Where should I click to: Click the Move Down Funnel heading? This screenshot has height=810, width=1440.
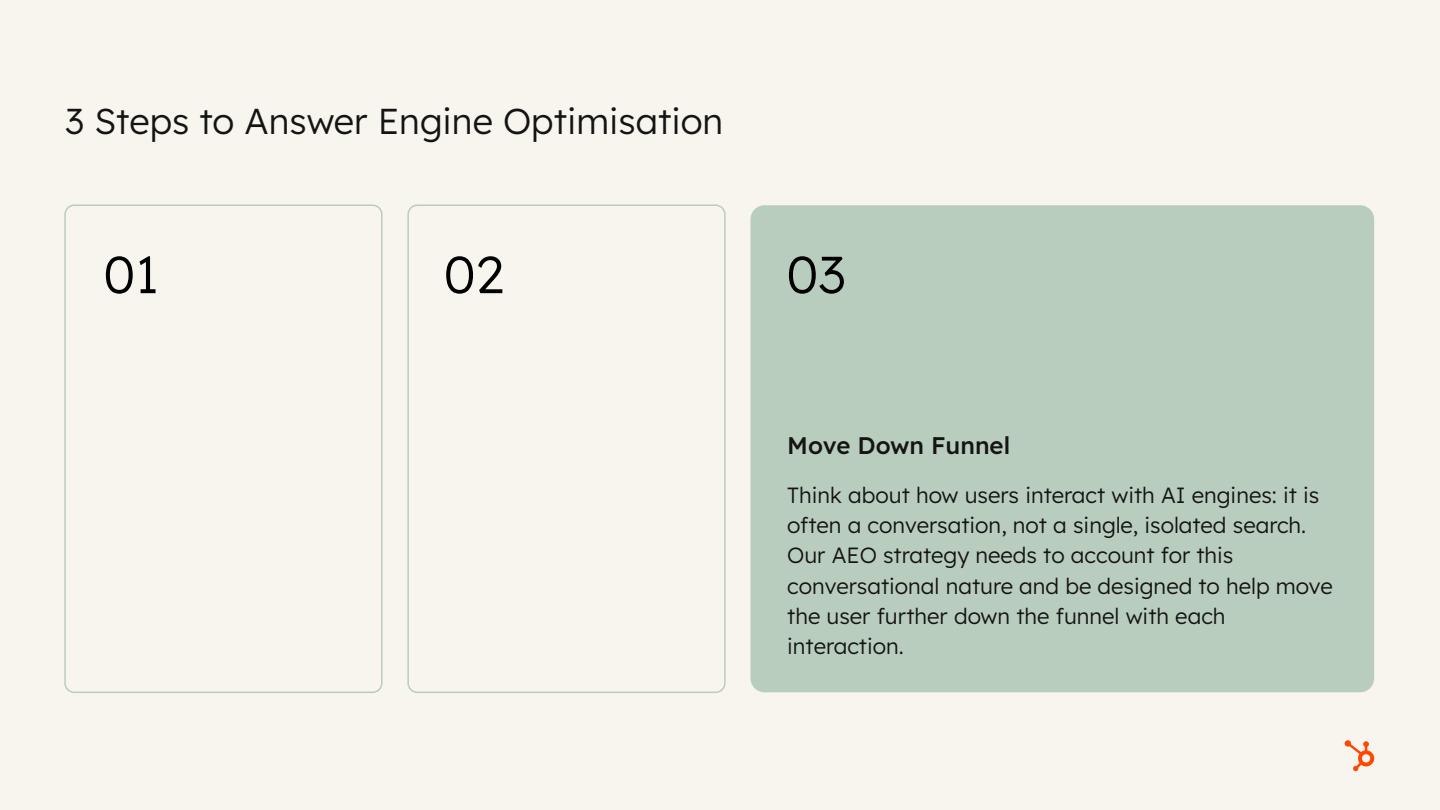[898, 446]
